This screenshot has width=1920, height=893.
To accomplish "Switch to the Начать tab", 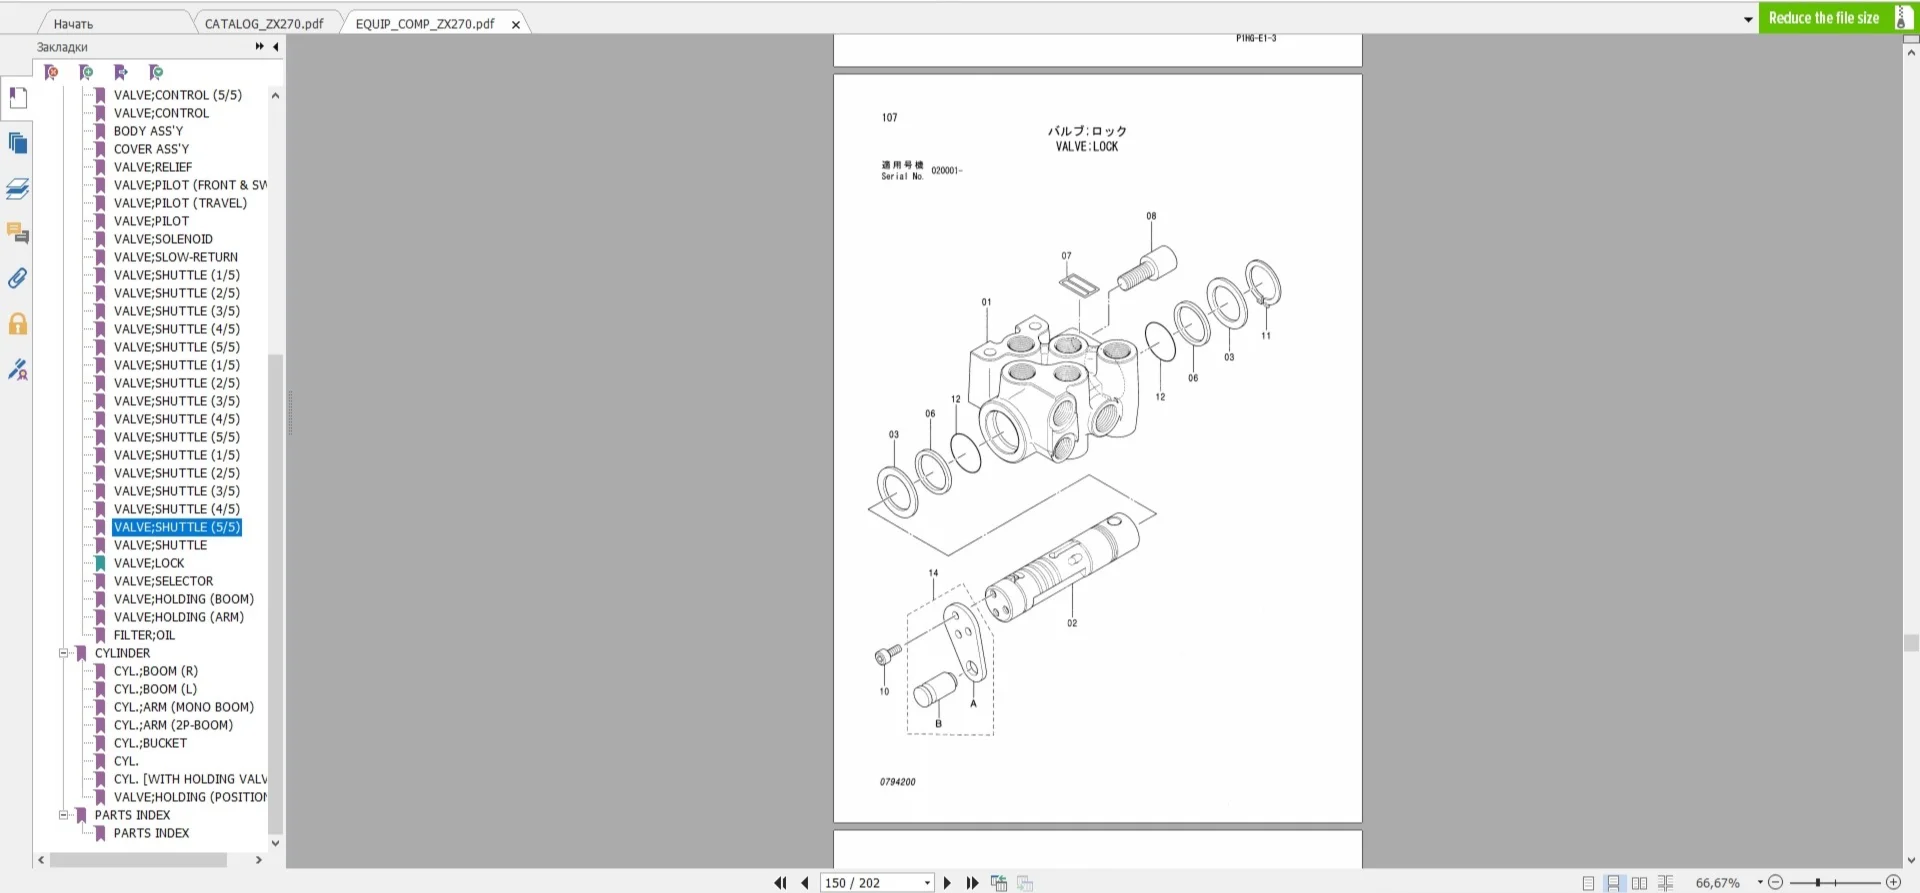I will click(x=73, y=24).
